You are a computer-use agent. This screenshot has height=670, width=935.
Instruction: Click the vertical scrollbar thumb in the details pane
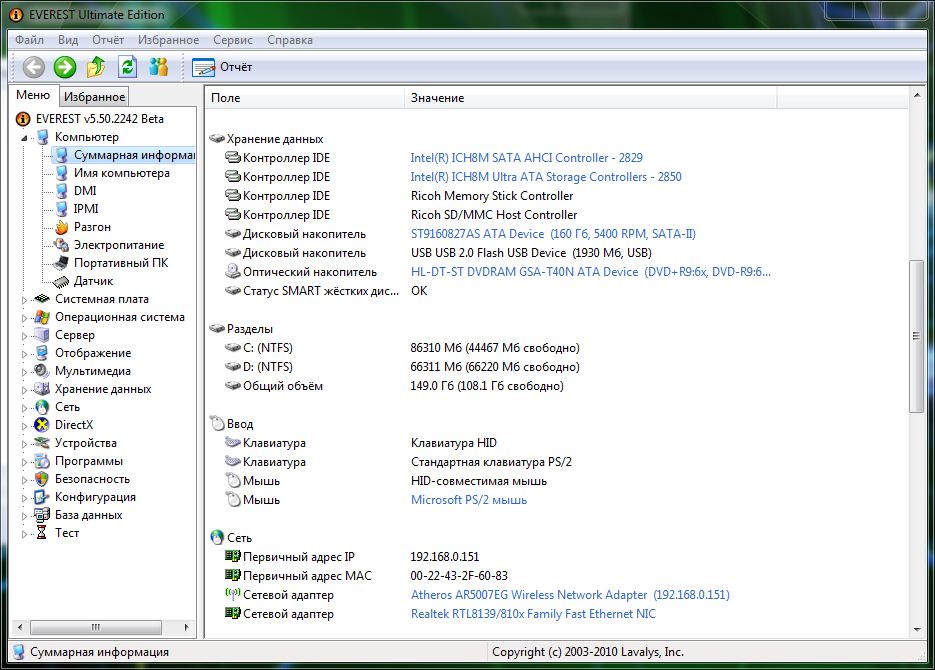pos(917,336)
